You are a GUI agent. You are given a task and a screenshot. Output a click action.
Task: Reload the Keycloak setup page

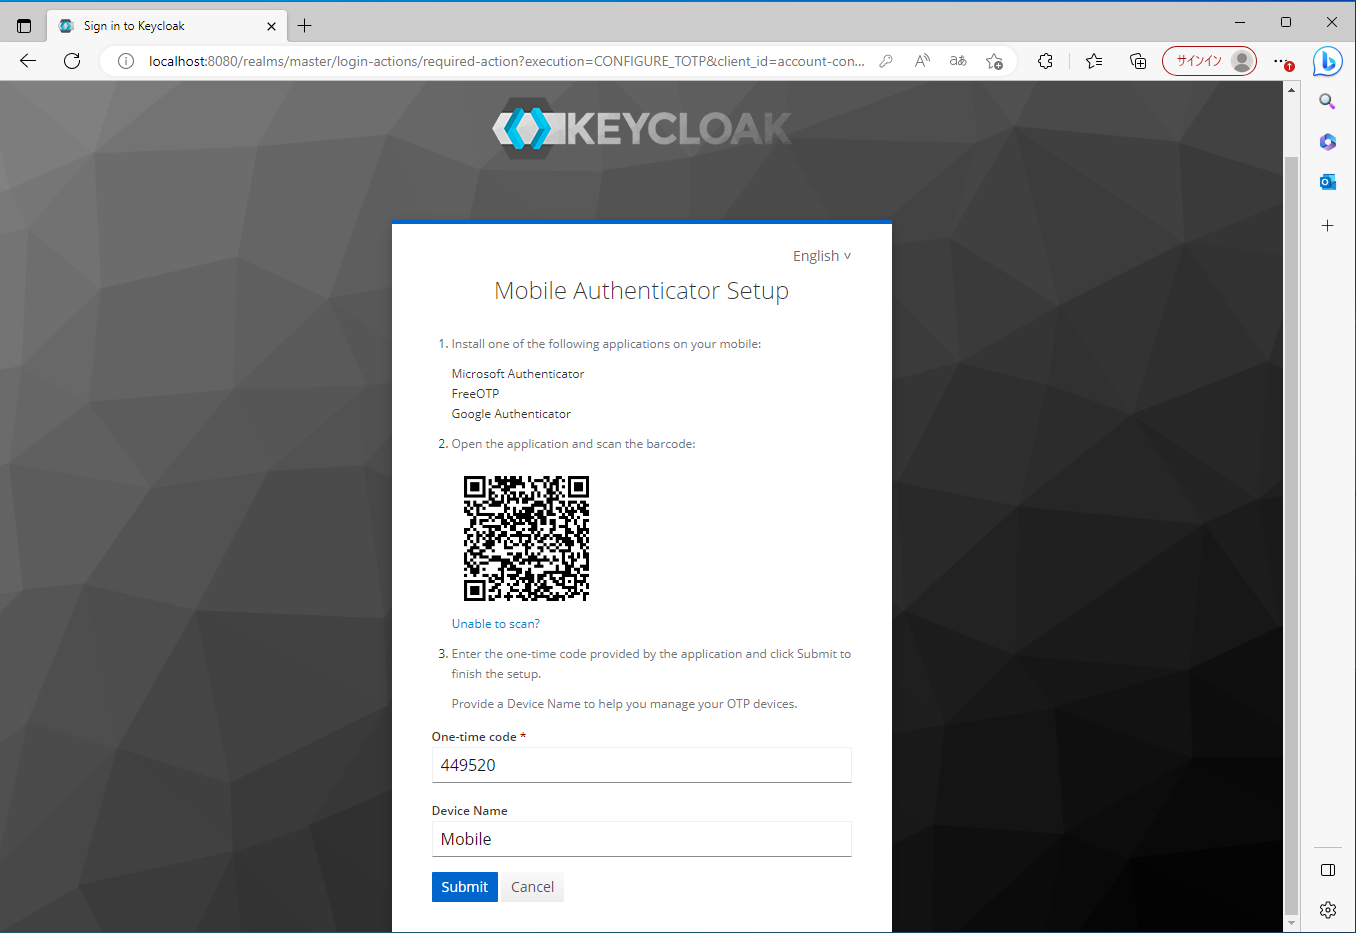[71, 61]
